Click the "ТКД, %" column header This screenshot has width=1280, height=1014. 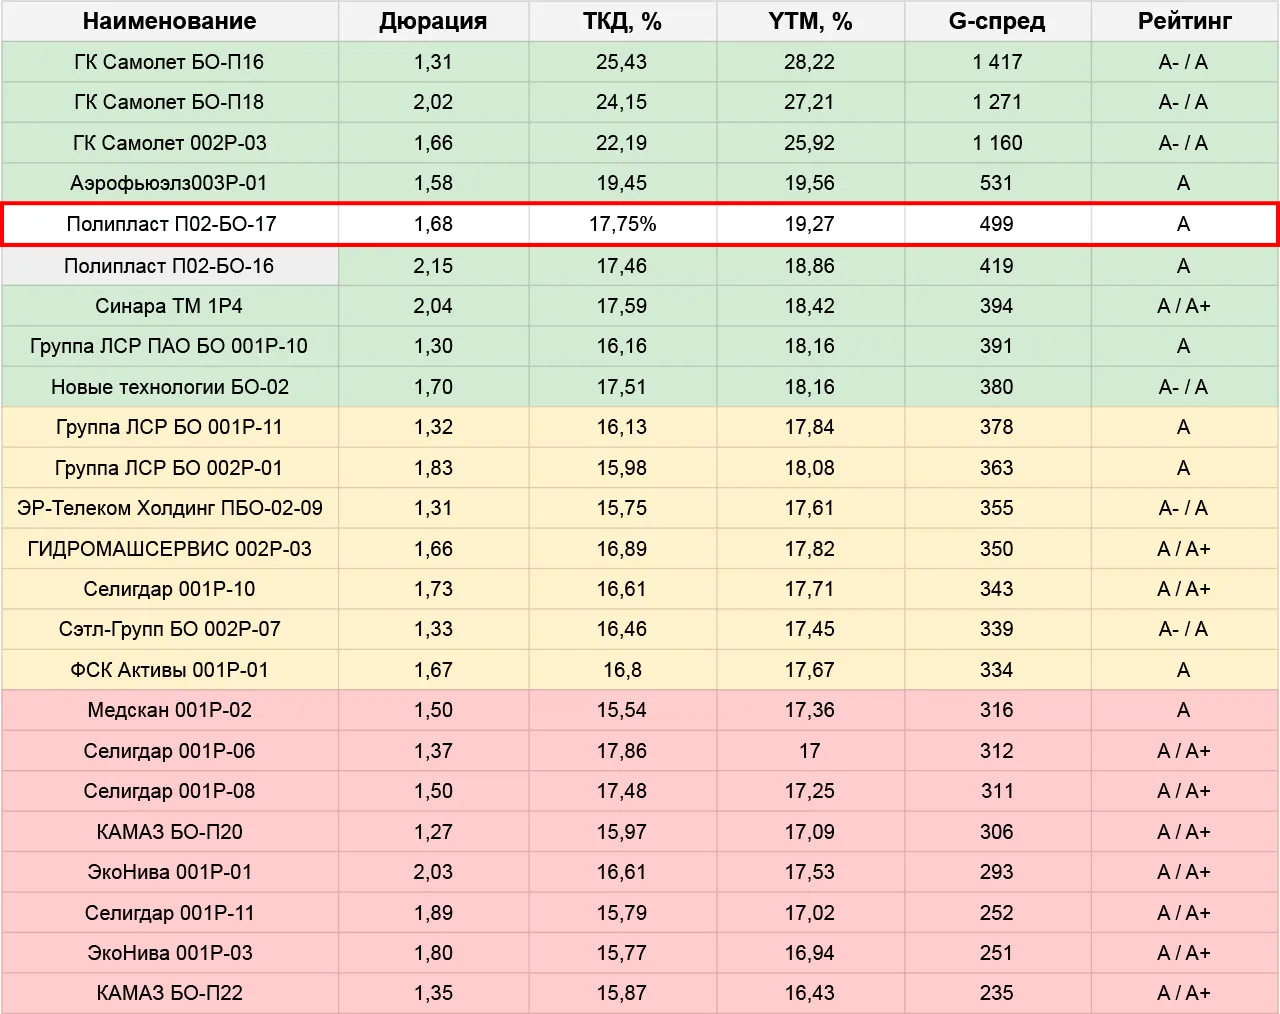tap(622, 21)
